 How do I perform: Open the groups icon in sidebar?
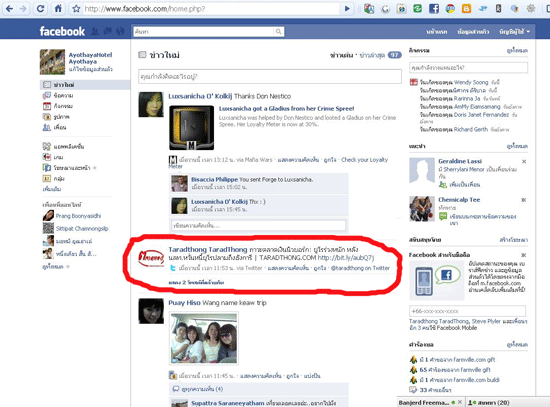point(47,178)
